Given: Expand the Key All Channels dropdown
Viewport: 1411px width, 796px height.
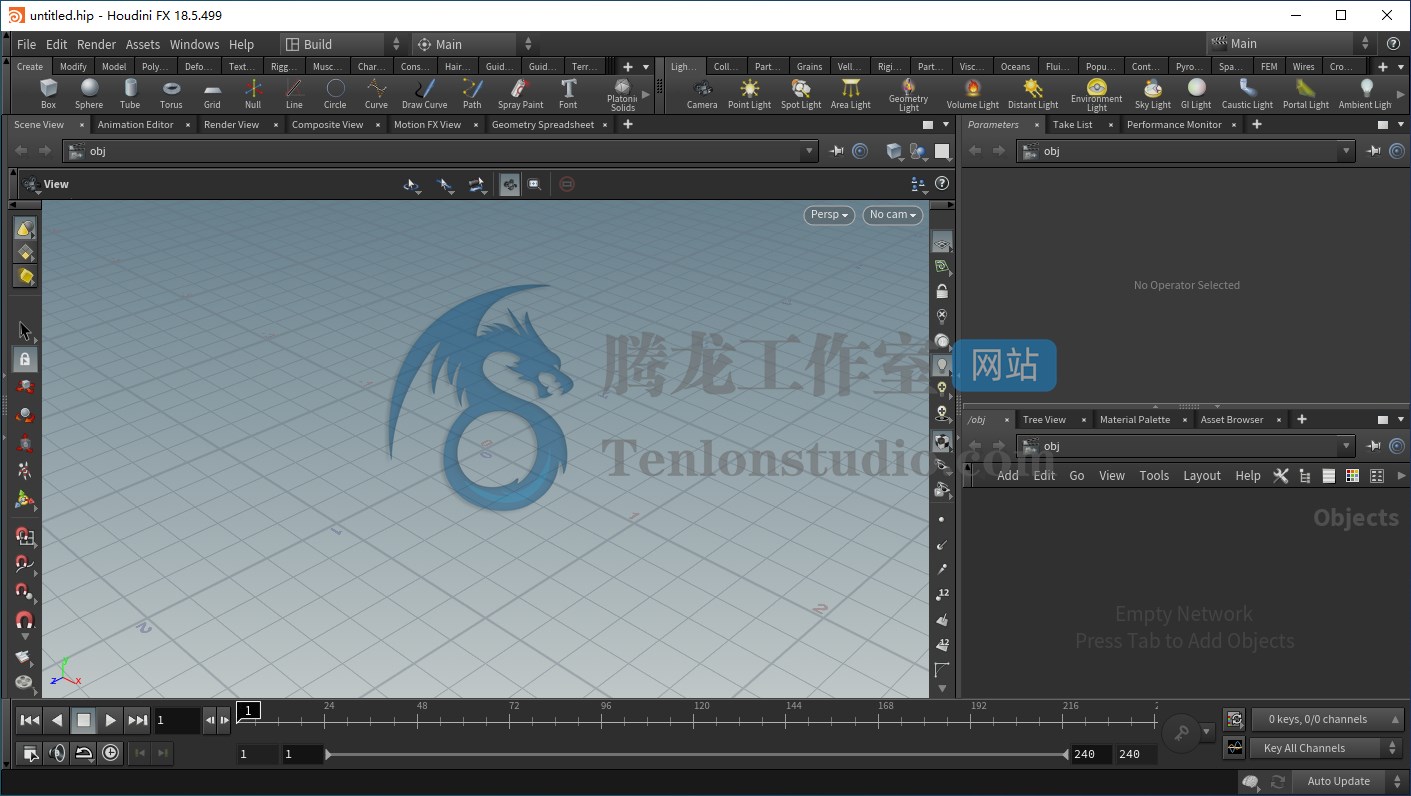Looking at the screenshot, I should coord(1325,748).
